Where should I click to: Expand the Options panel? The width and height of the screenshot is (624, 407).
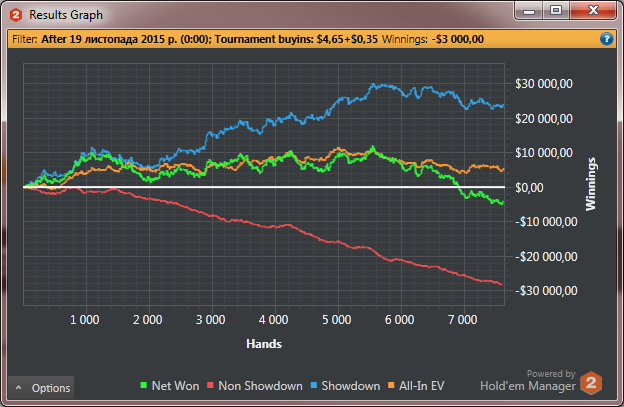[41, 388]
